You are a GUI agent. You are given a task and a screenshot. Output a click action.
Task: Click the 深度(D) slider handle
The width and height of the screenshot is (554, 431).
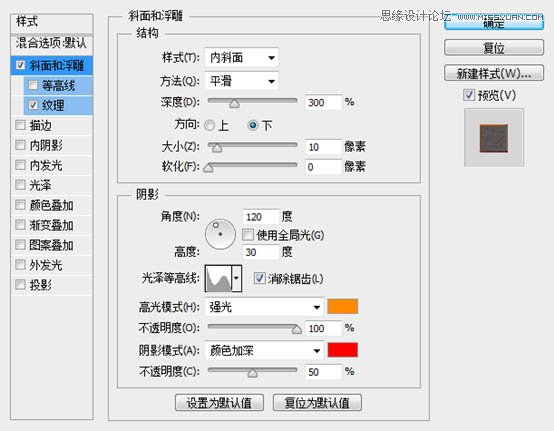click(234, 104)
